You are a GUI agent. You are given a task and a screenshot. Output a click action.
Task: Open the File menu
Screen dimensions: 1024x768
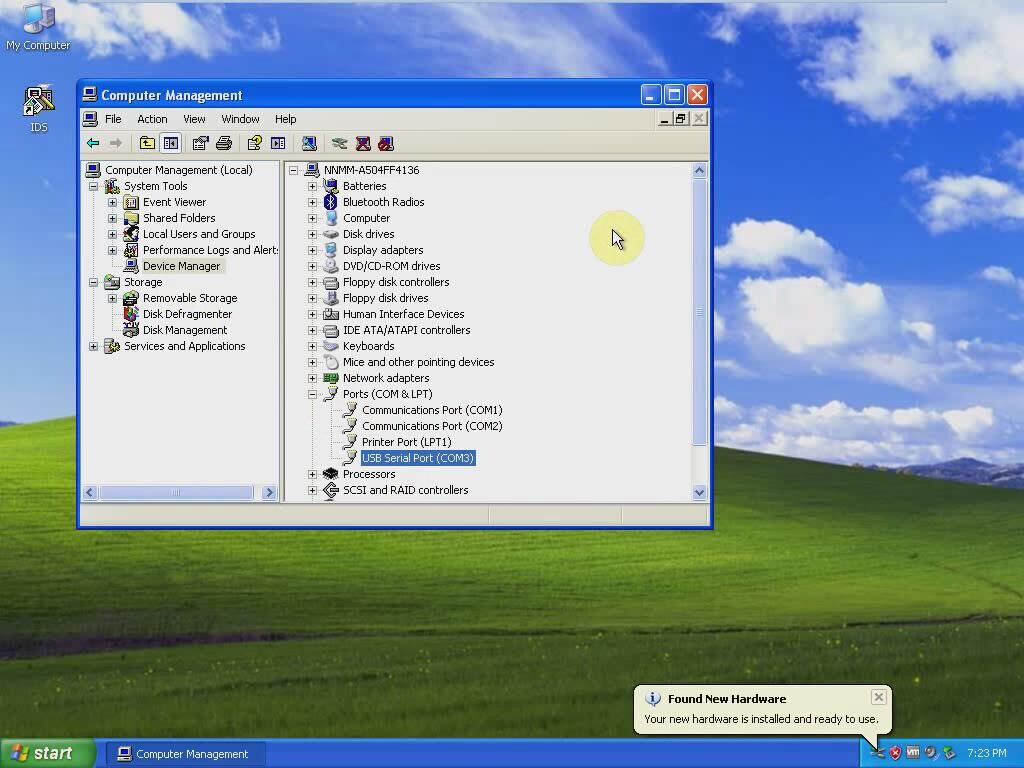(113, 119)
